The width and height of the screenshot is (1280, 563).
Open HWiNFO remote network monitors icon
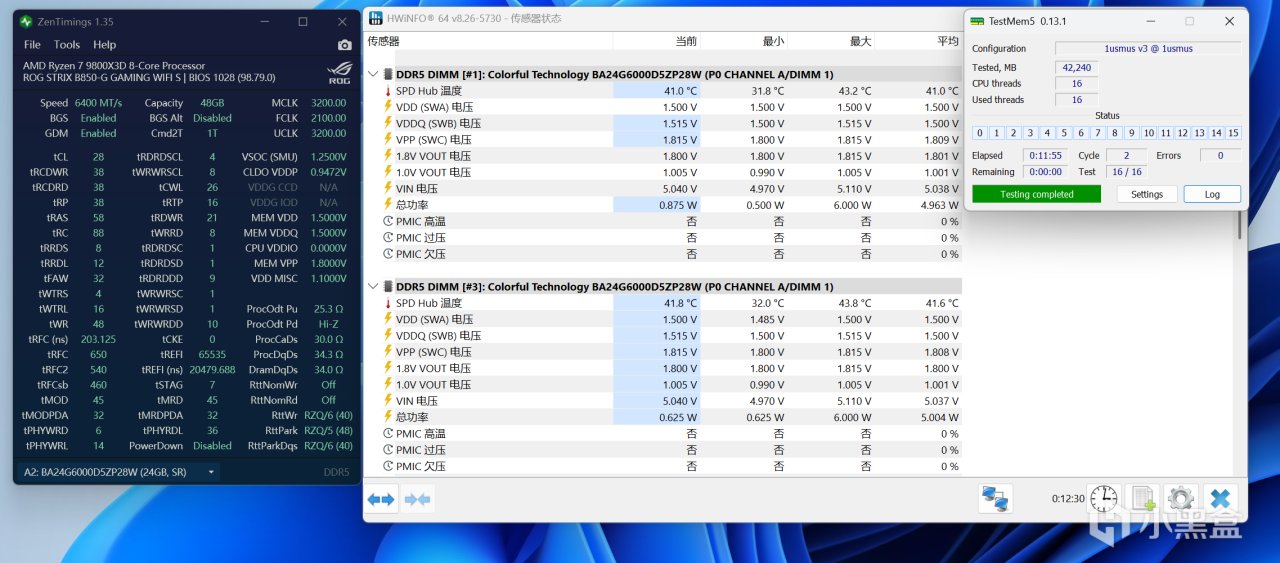tap(995, 498)
